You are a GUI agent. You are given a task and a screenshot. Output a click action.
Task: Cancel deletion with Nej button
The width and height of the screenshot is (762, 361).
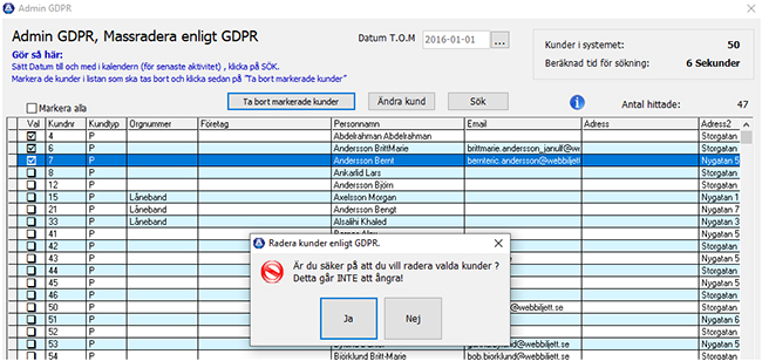tap(413, 319)
